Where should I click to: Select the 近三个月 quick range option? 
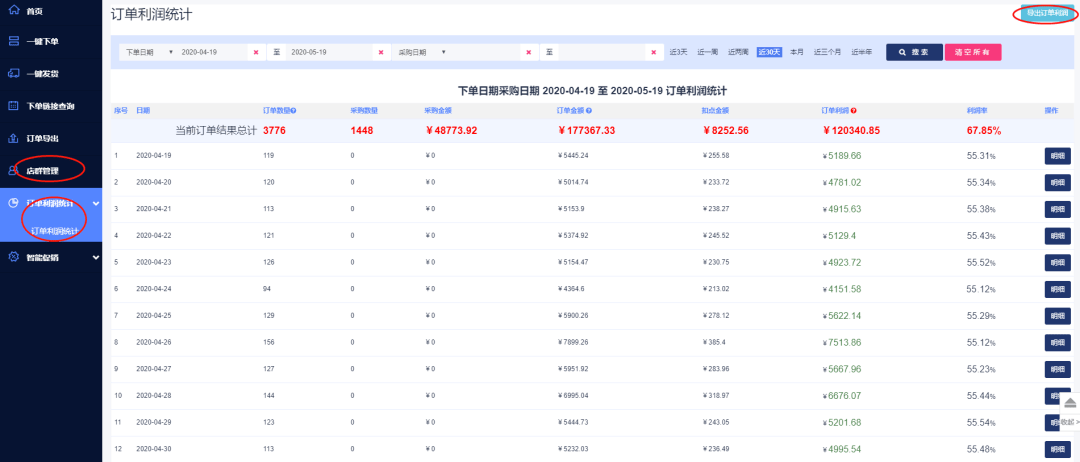[827, 51]
